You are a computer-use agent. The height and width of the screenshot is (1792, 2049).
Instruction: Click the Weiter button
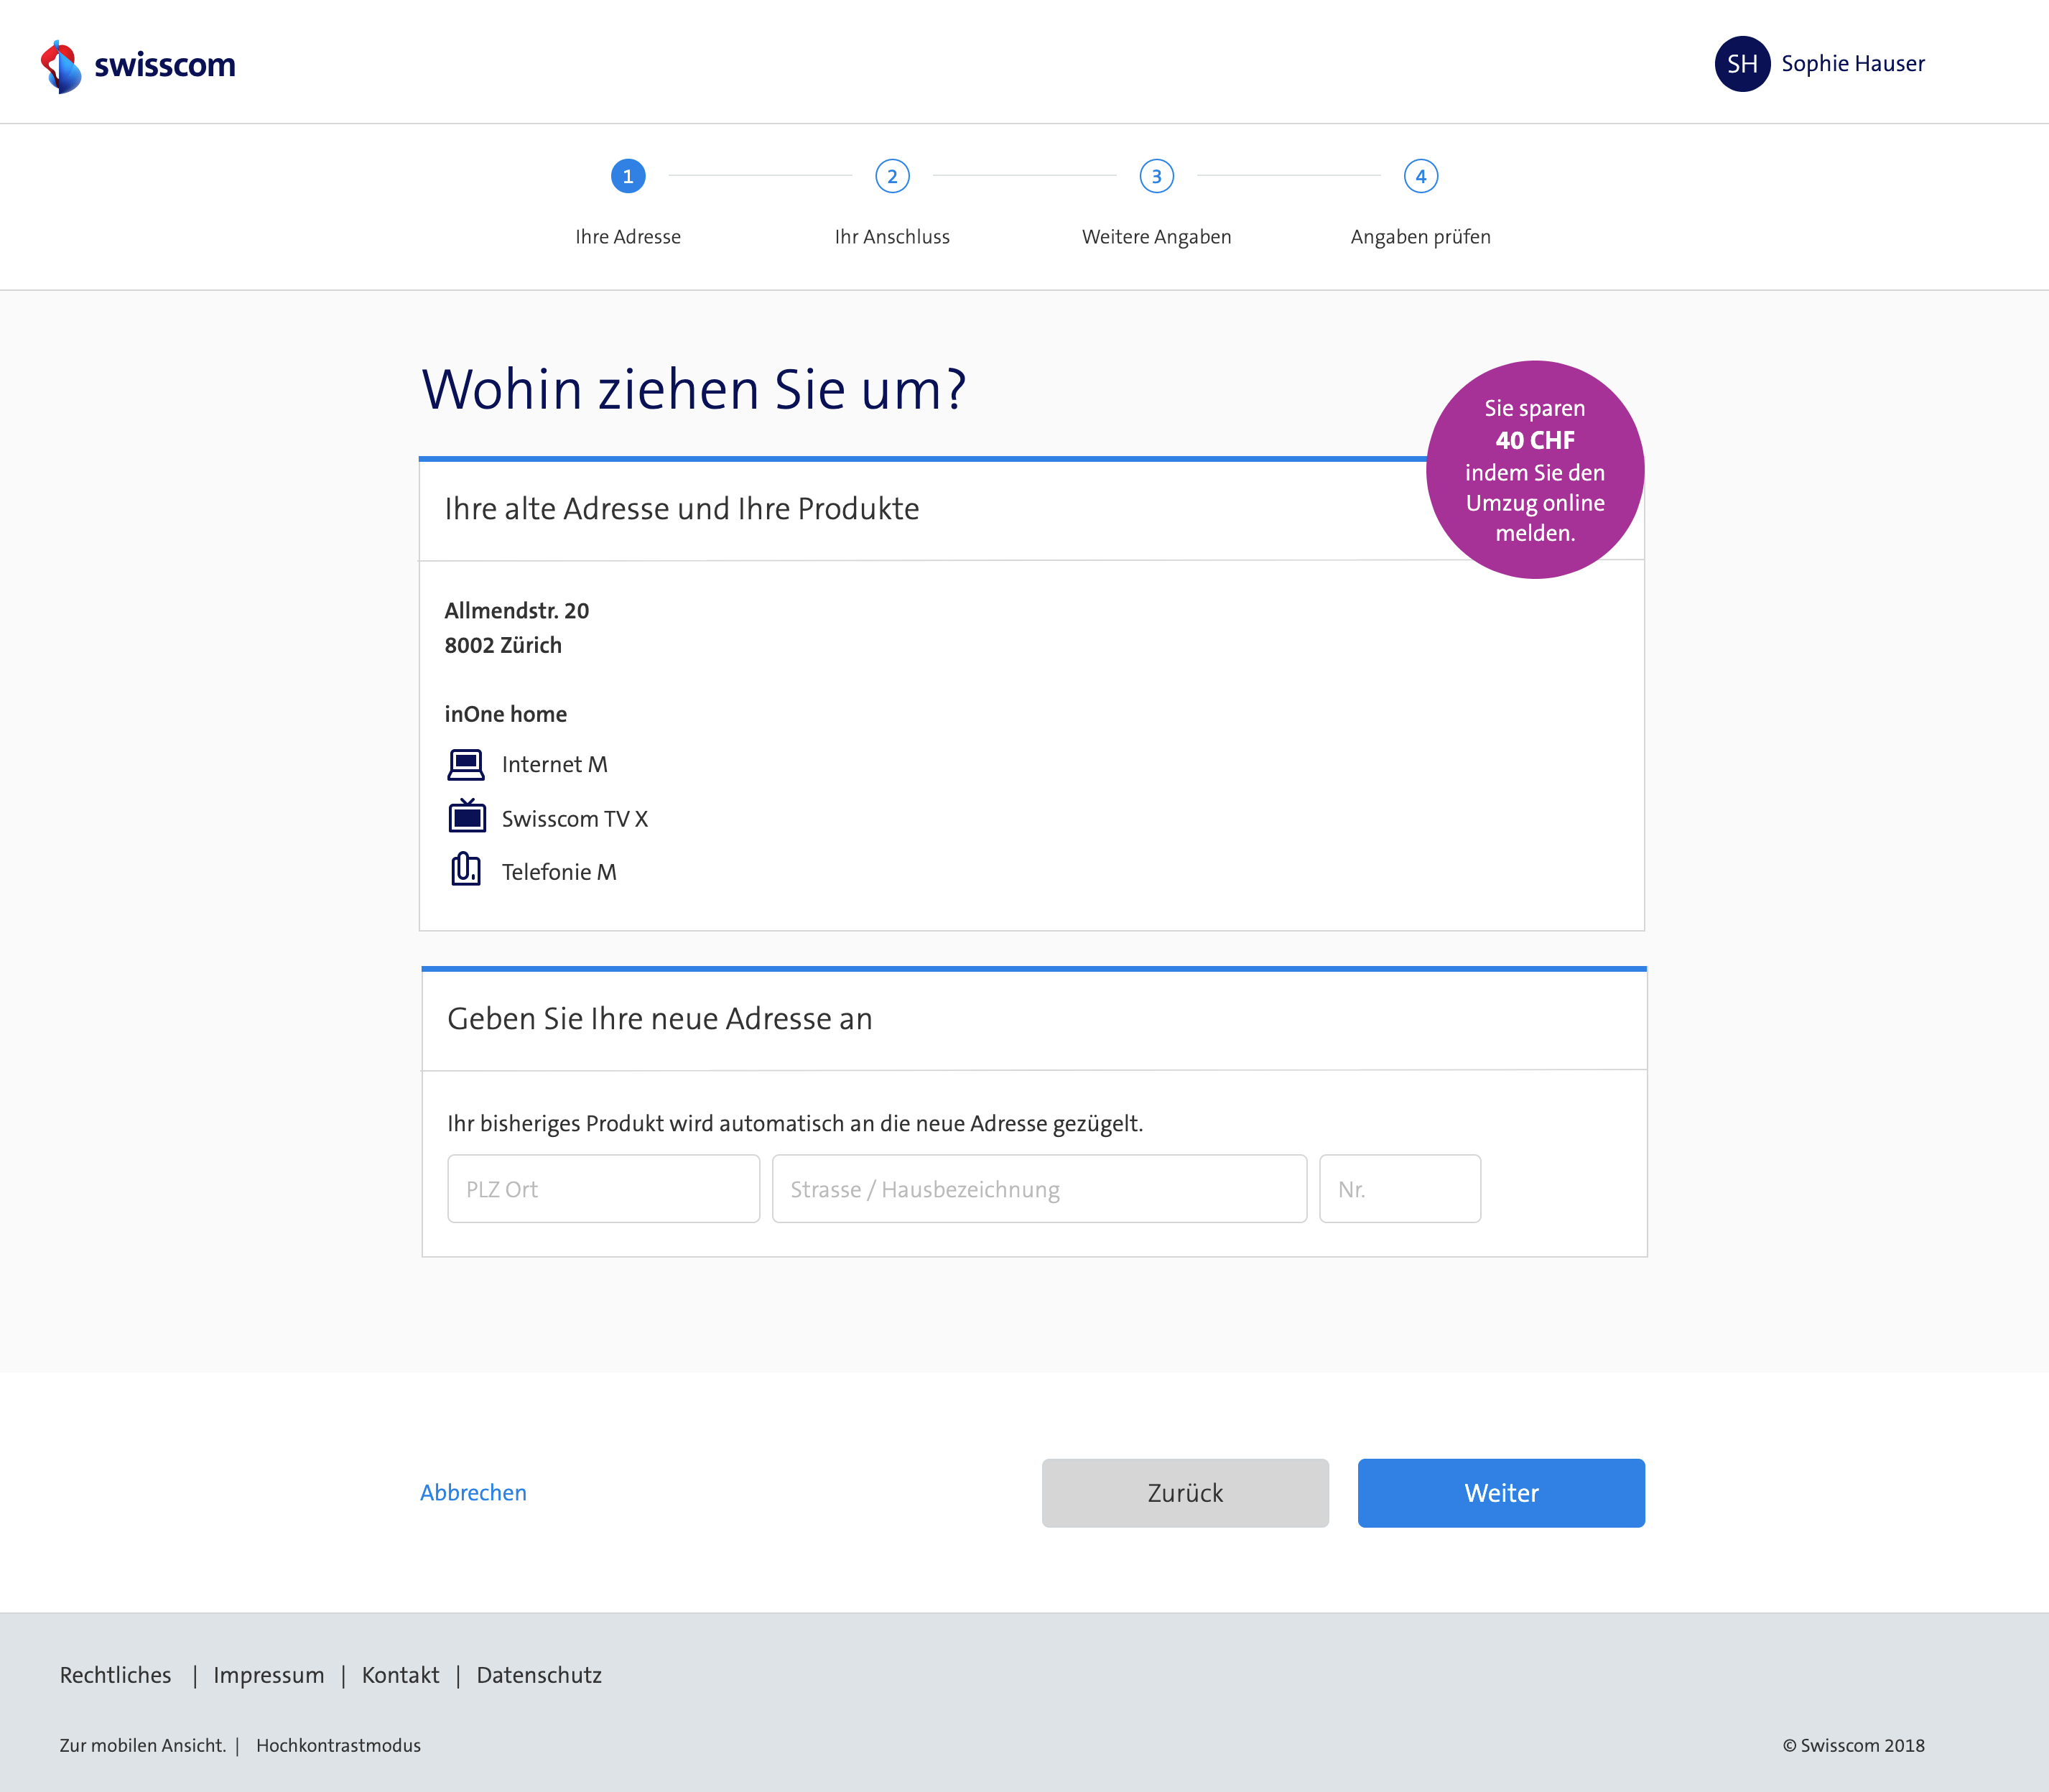coord(1501,1493)
